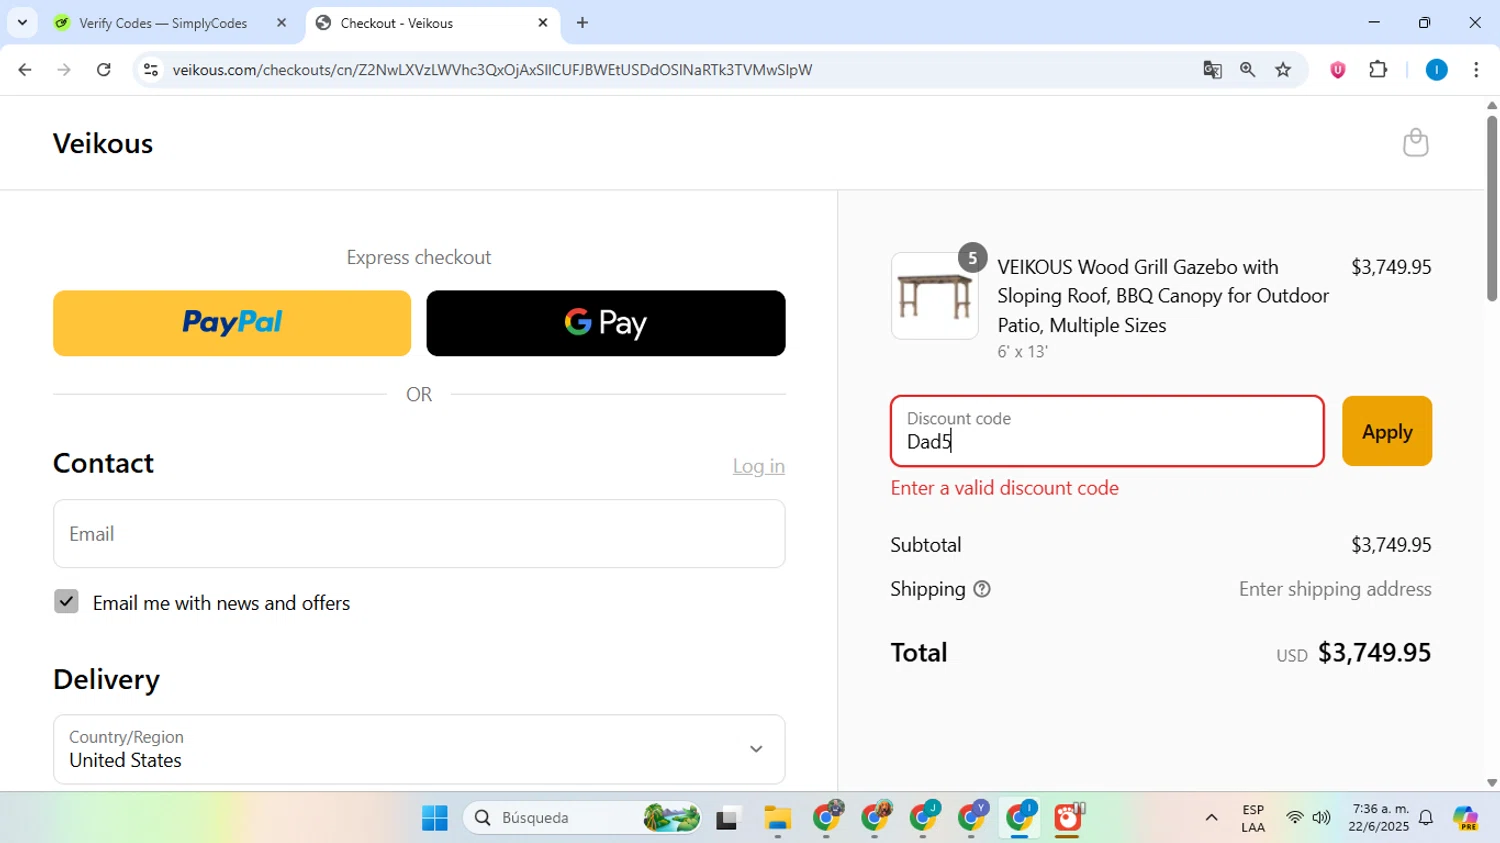View site information icon in address bar
Image resolution: width=1500 pixels, height=843 pixels.
point(151,70)
